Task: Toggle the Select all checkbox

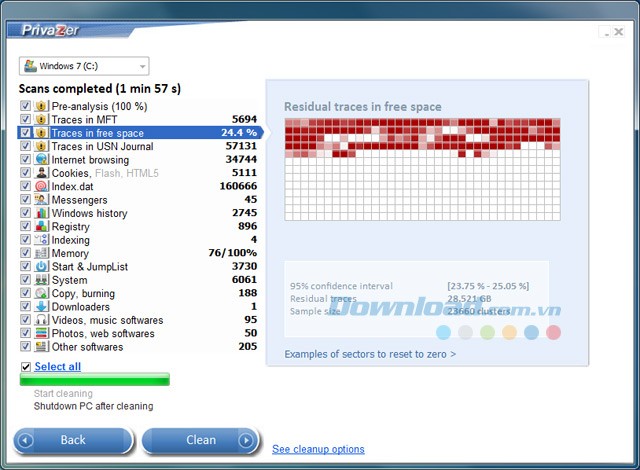Action: tap(26, 367)
